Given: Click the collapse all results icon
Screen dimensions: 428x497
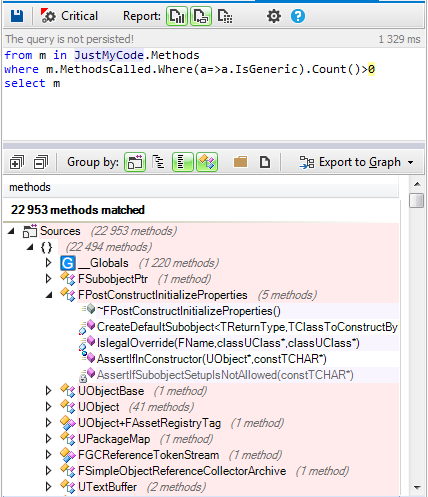Looking at the screenshot, I should click(41, 162).
